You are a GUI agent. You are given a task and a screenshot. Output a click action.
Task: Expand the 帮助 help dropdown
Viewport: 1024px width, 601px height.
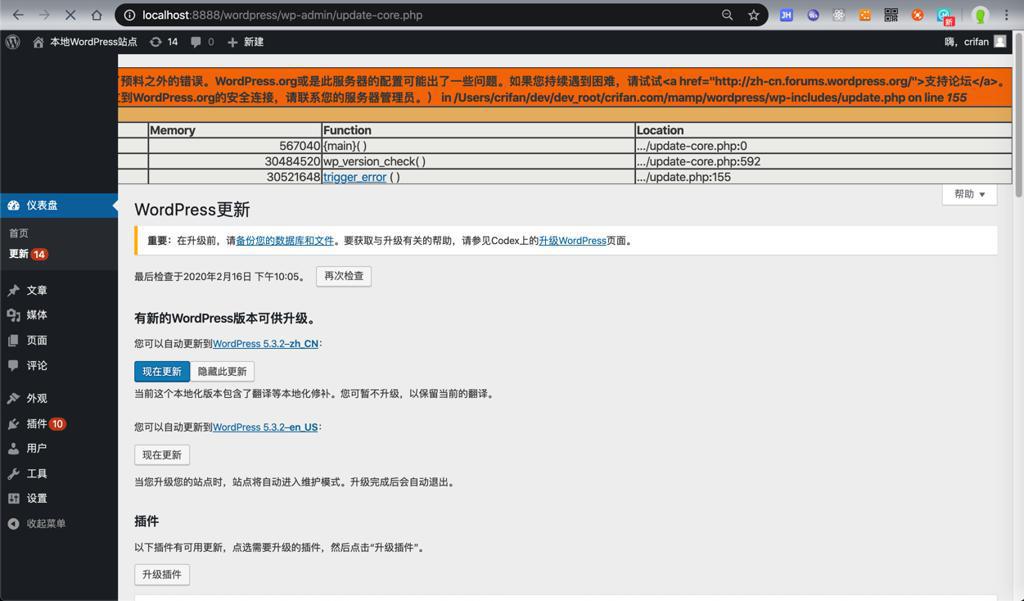click(969, 194)
